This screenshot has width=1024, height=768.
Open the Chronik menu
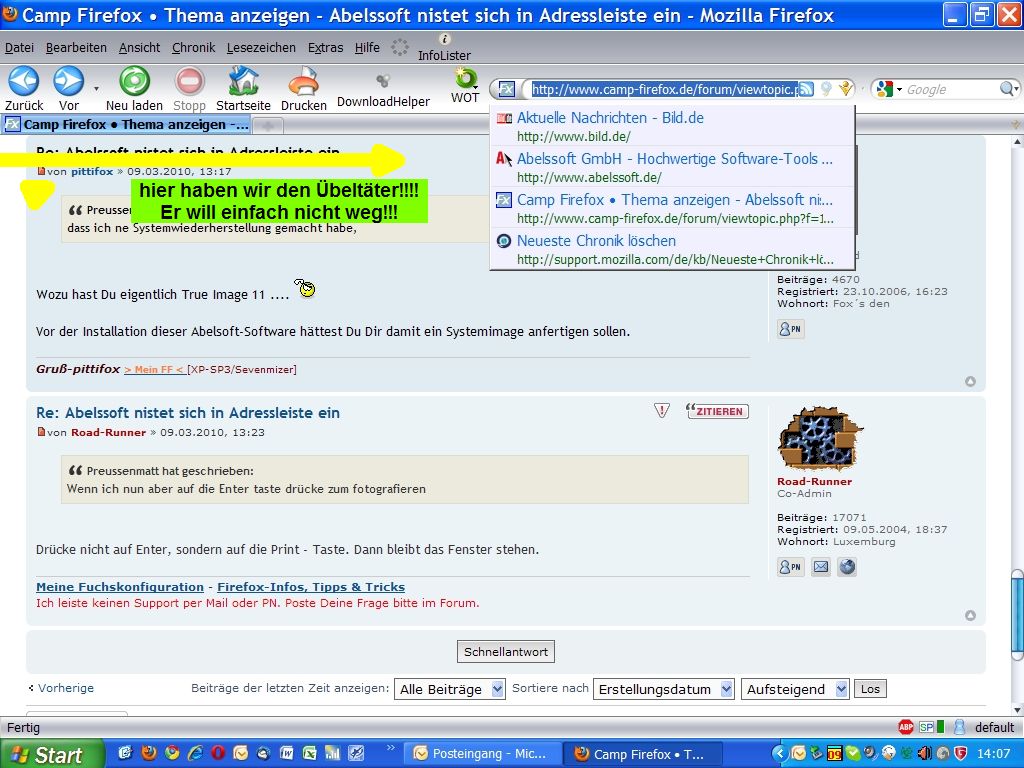pyautogui.click(x=193, y=47)
